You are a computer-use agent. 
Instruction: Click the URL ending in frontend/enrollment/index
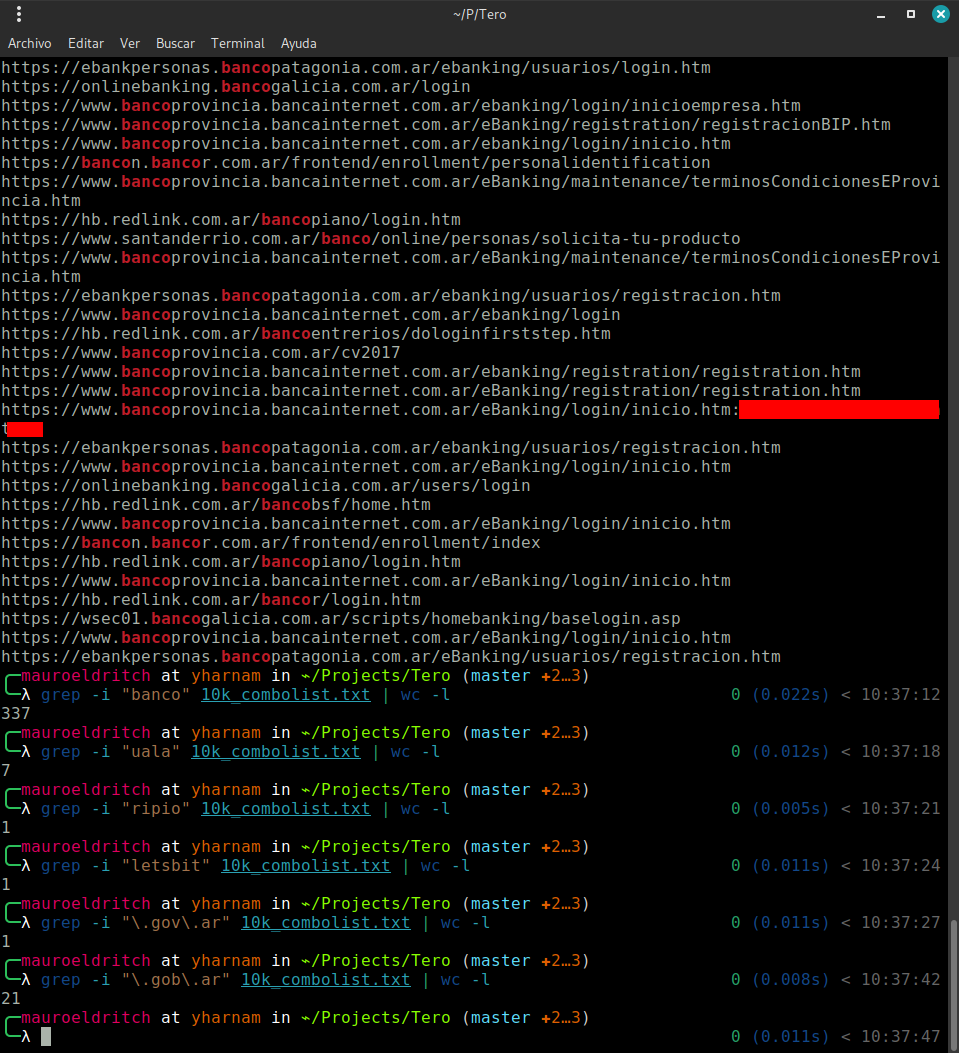(x=271, y=542)
